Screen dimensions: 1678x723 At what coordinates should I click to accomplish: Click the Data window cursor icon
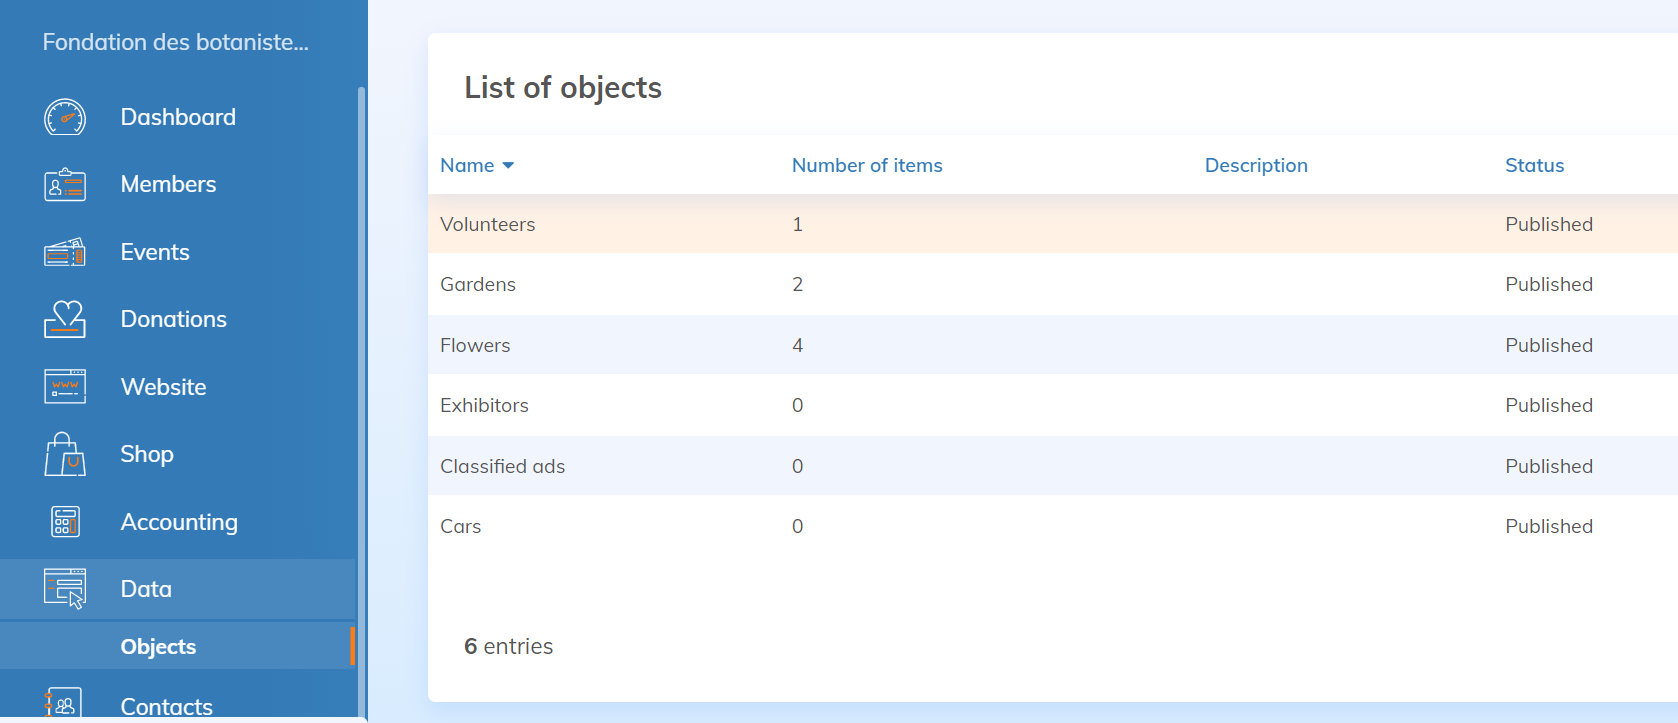click(65, 589)
